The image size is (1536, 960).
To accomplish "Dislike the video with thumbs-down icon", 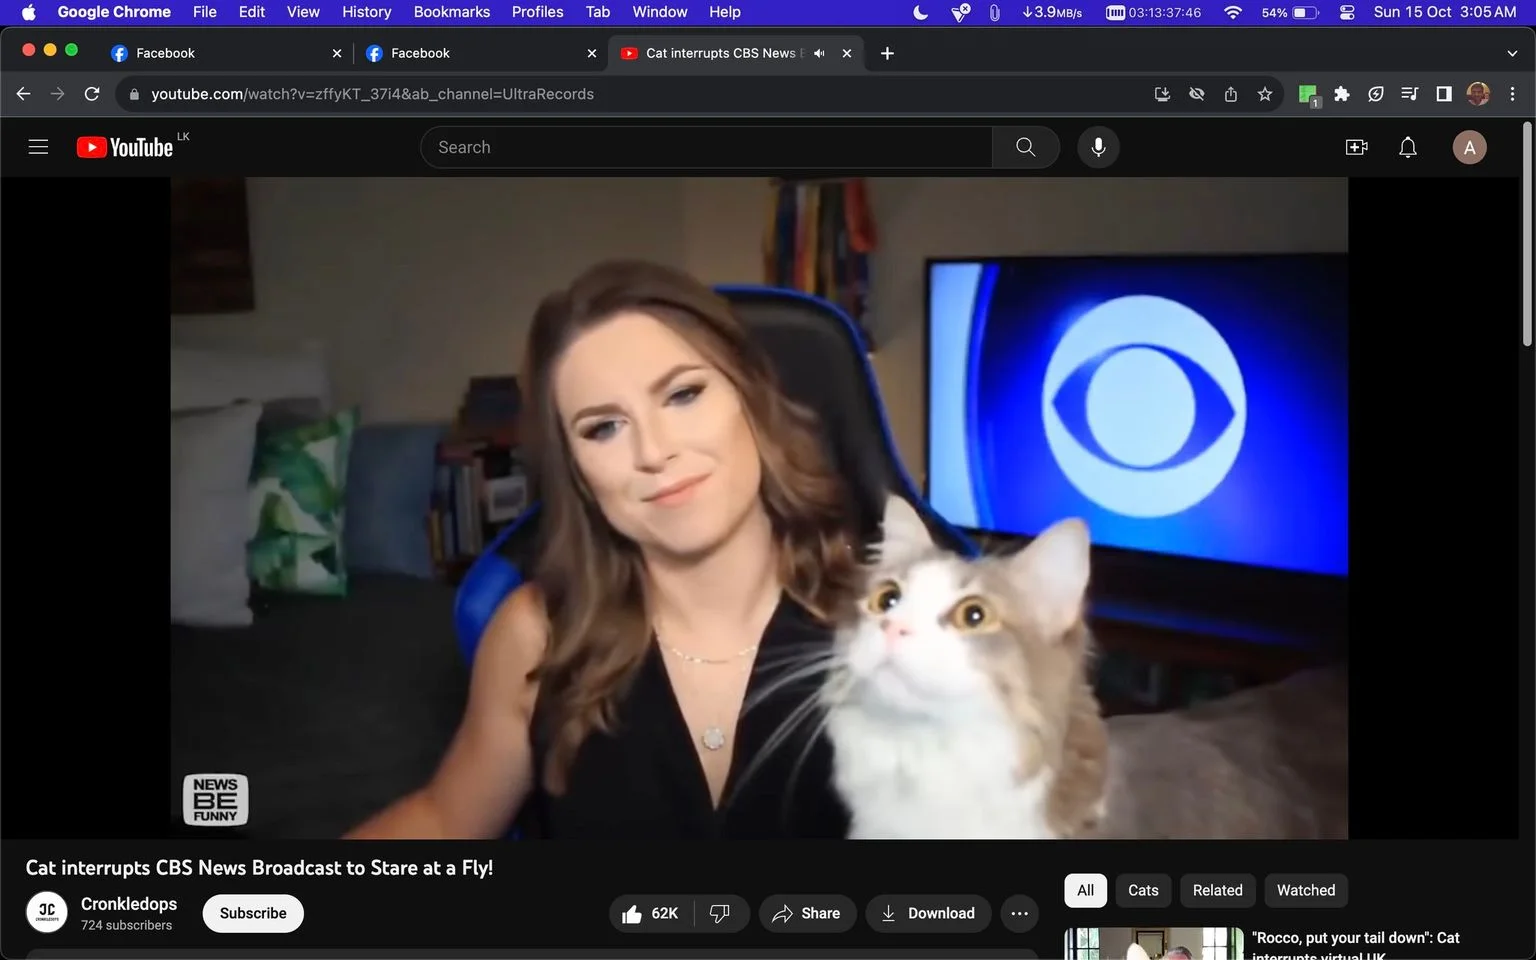I will click(x=720, y=913).
